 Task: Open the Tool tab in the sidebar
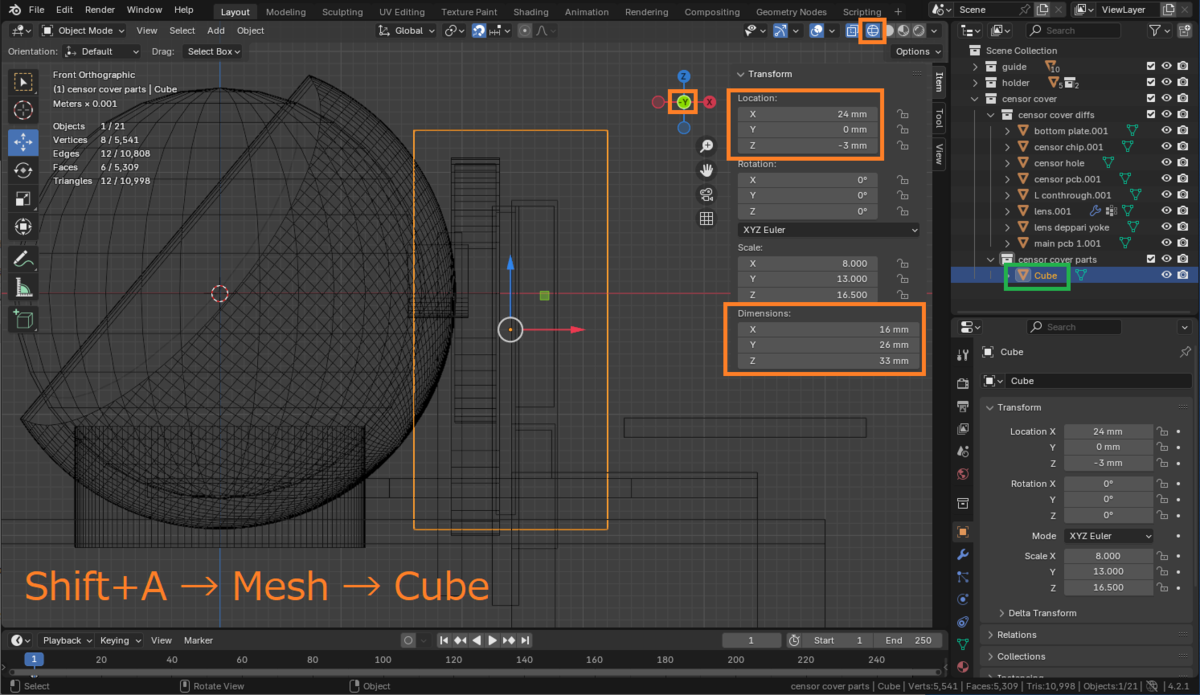[939, 118]
